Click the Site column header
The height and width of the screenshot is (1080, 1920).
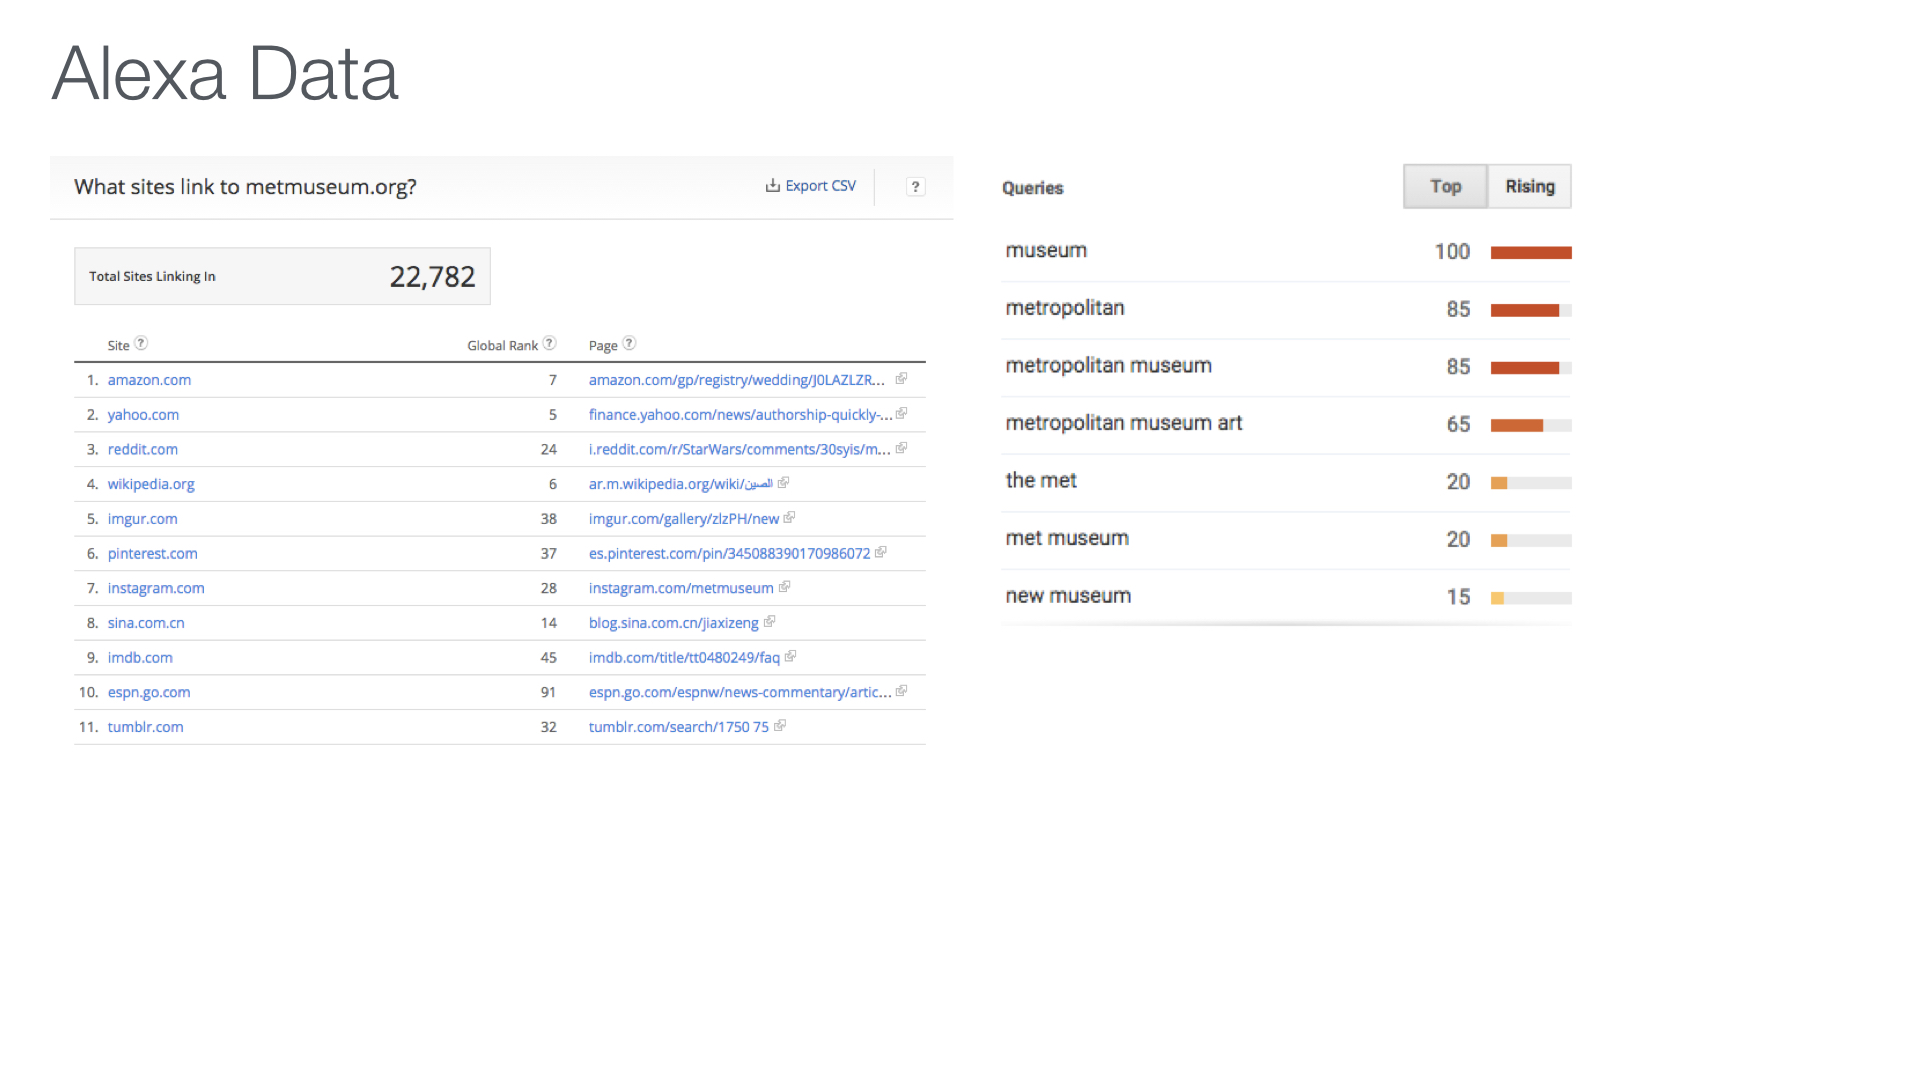[x=119, y=346]
